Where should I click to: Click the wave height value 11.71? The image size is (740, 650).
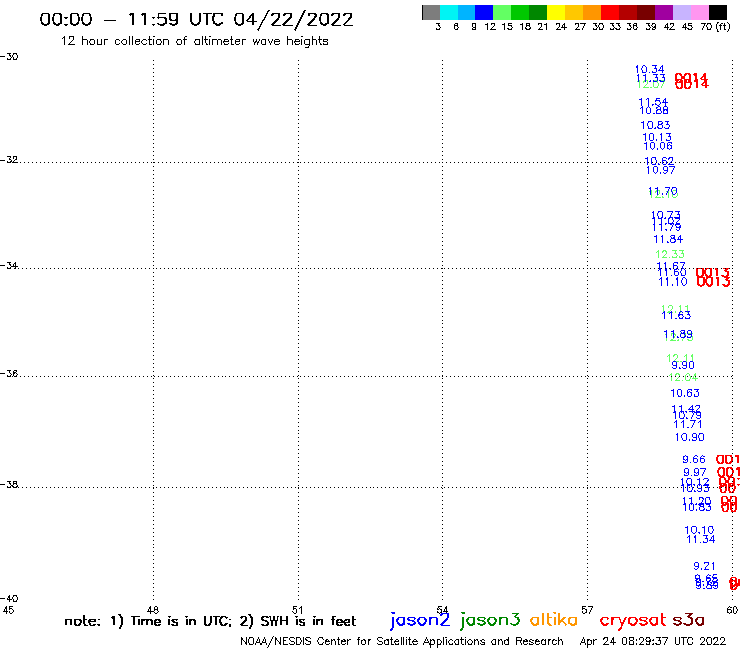coord(688,424)
